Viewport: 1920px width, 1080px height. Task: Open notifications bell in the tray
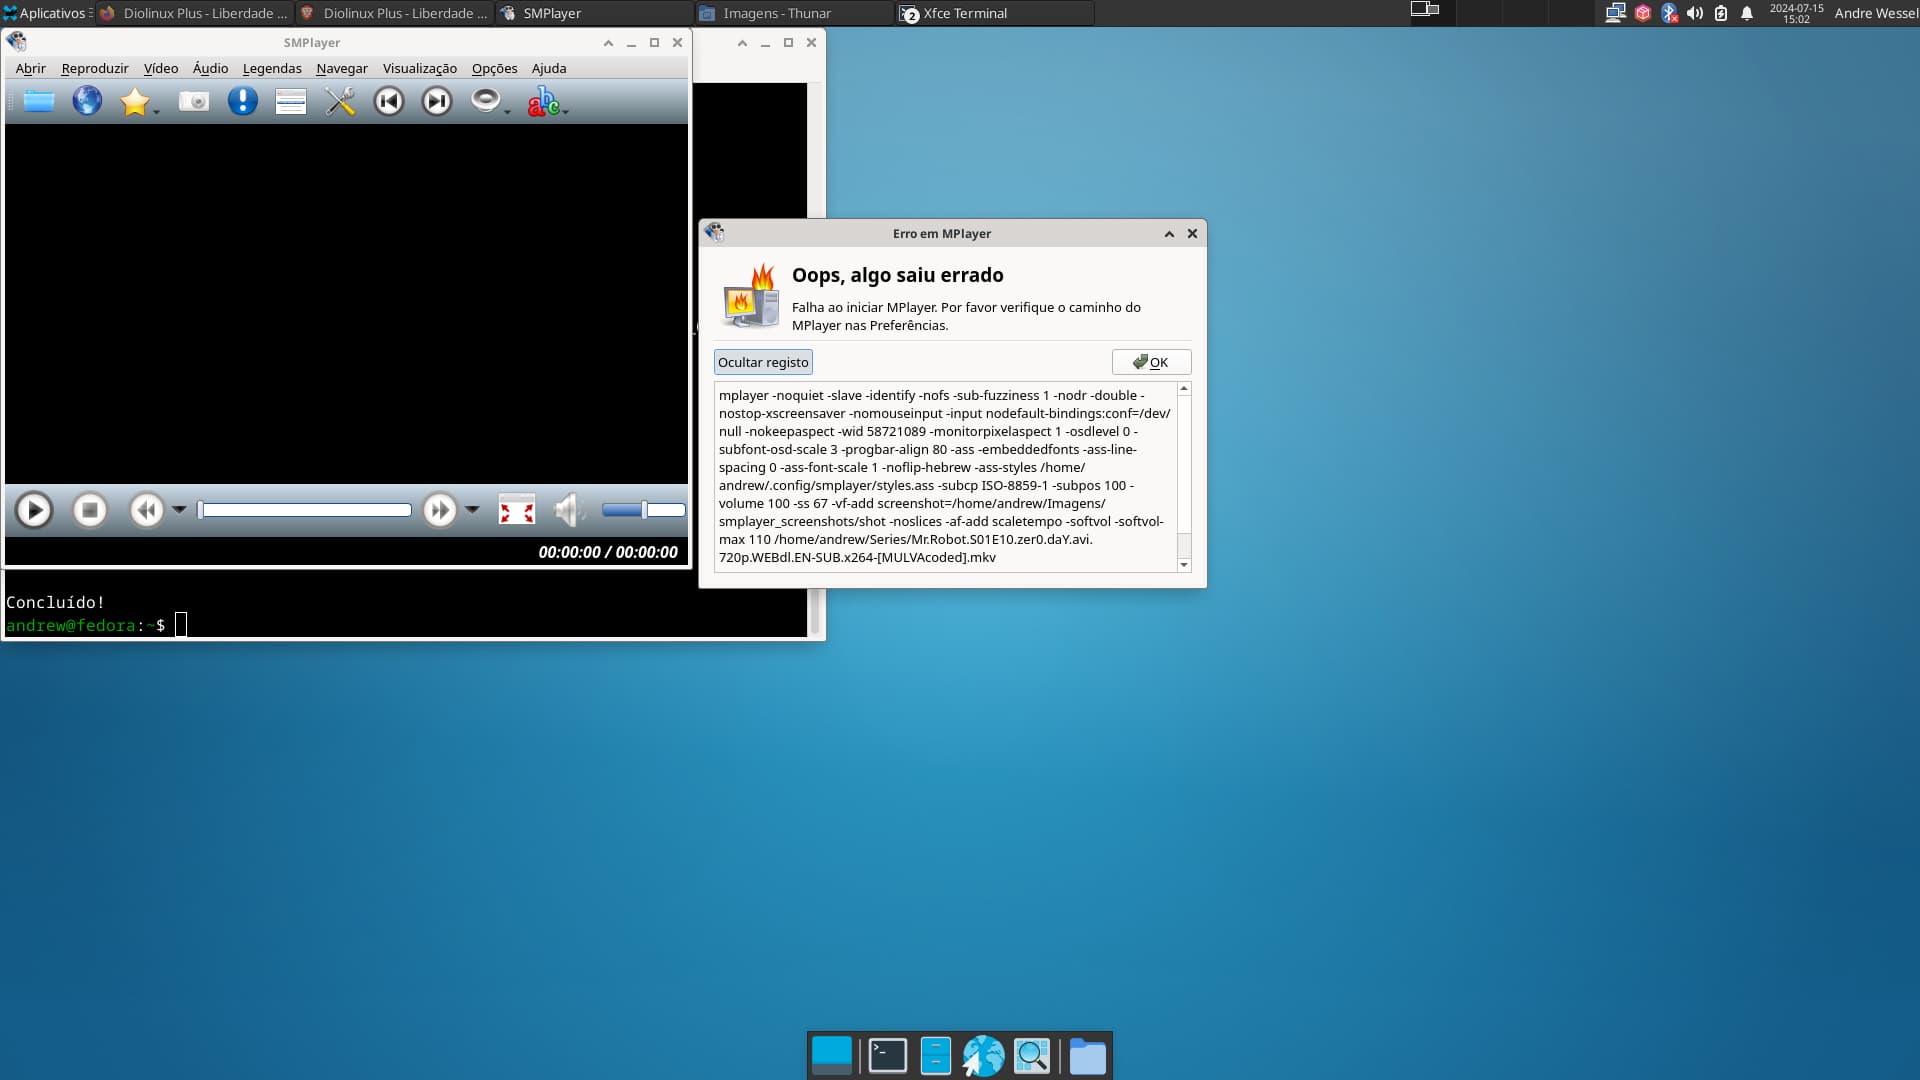point(1747,13)
